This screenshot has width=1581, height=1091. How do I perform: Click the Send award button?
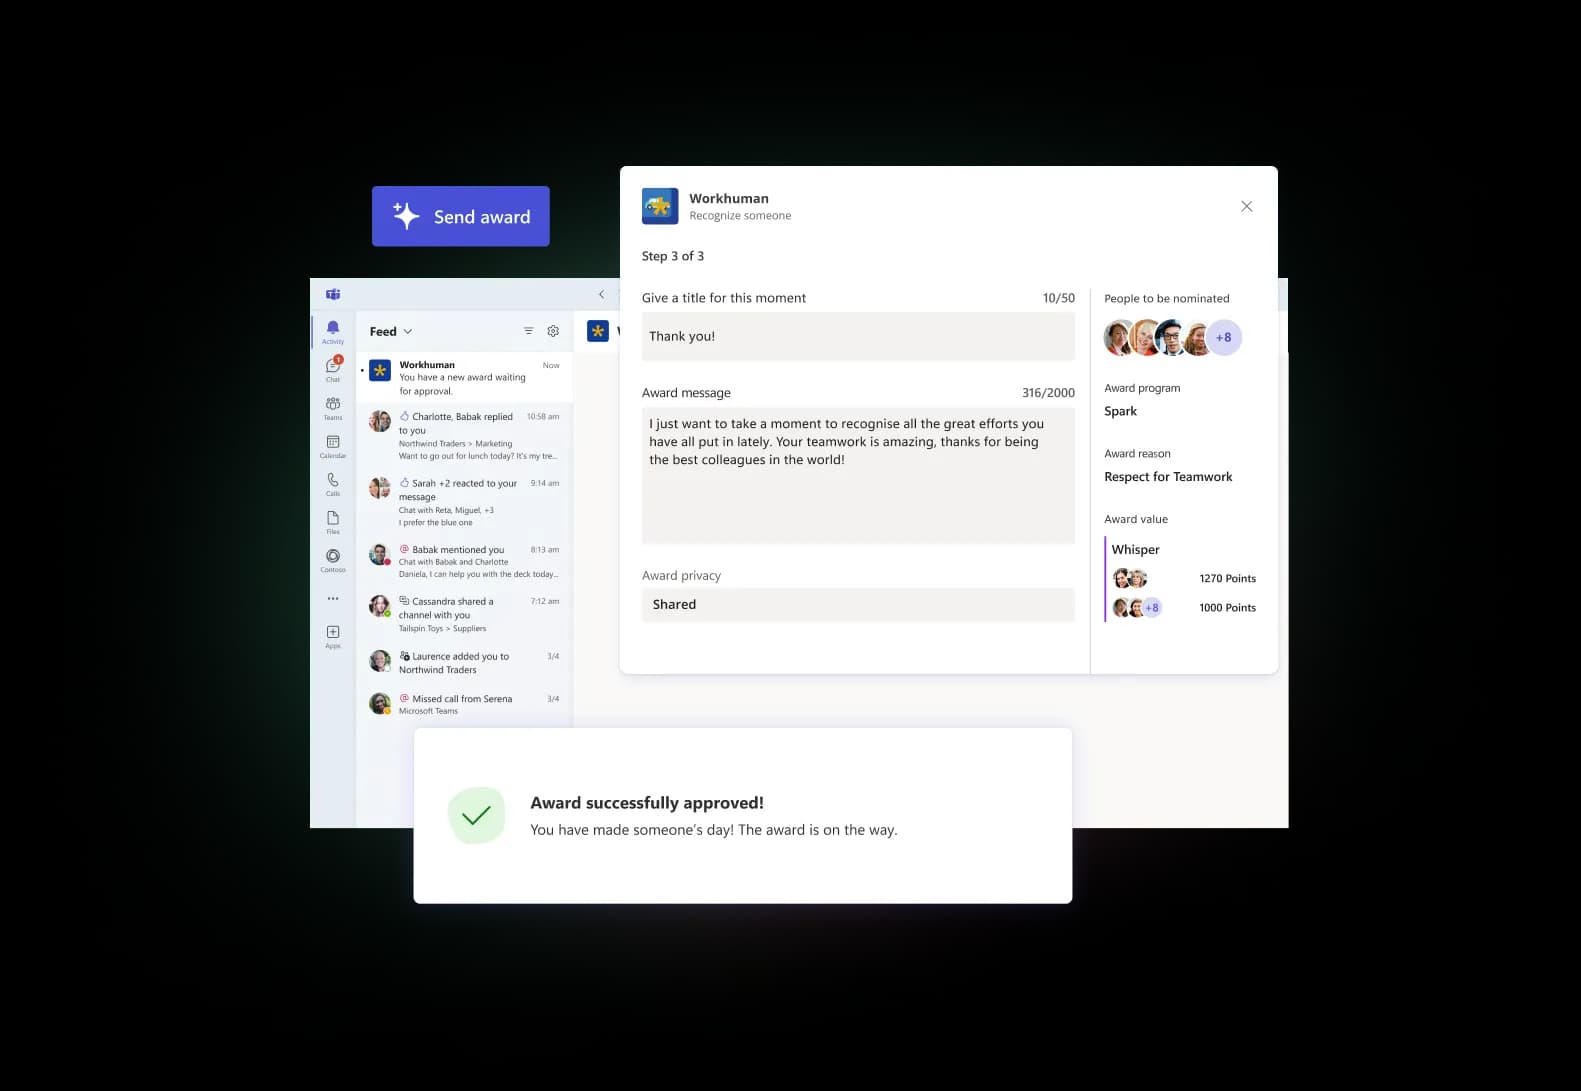pos(461,216)
